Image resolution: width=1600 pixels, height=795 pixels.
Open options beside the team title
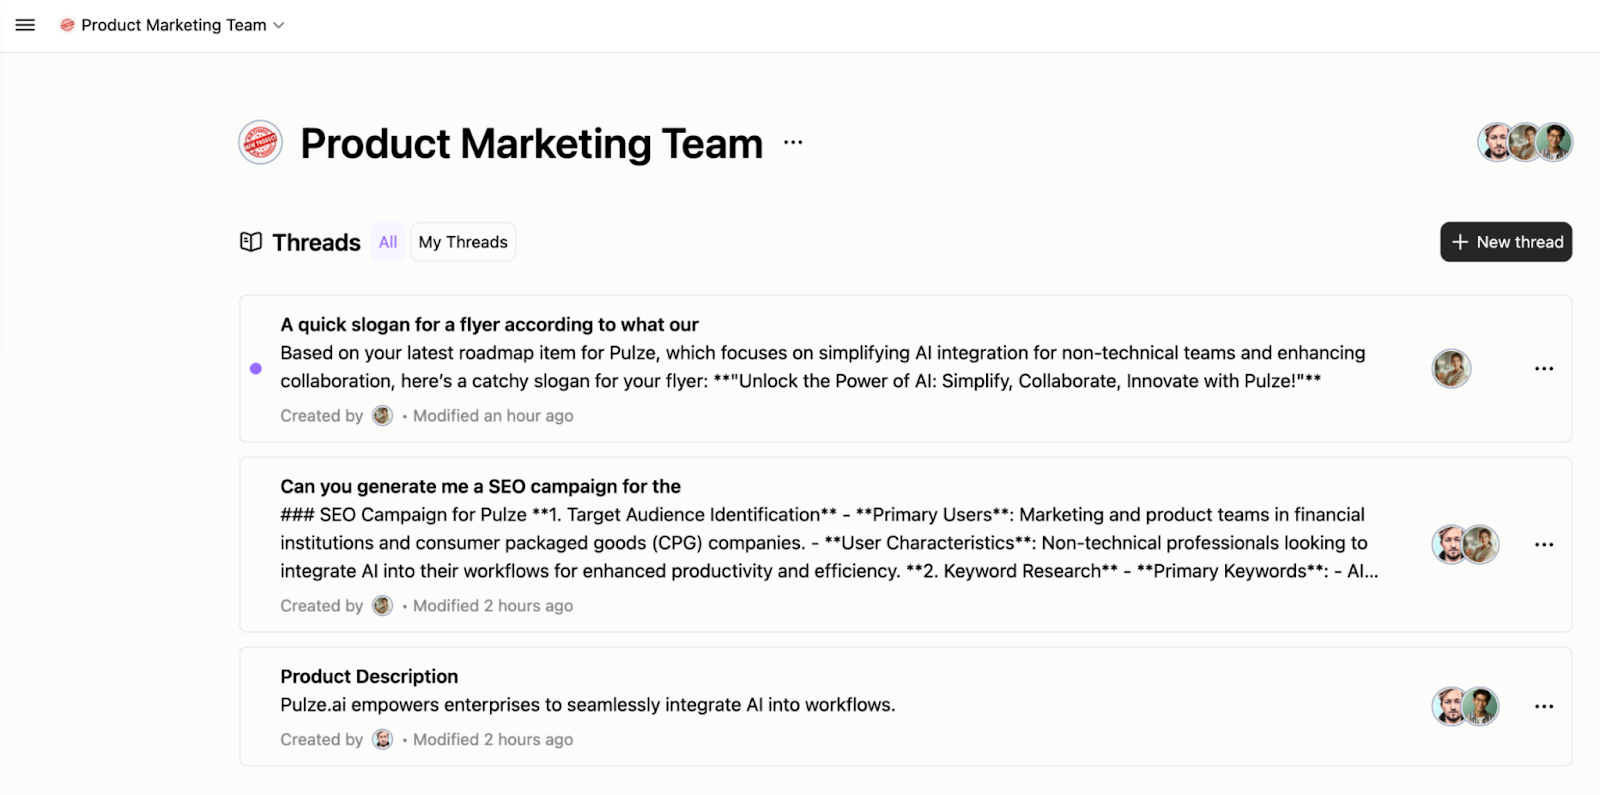coord(793,143)
